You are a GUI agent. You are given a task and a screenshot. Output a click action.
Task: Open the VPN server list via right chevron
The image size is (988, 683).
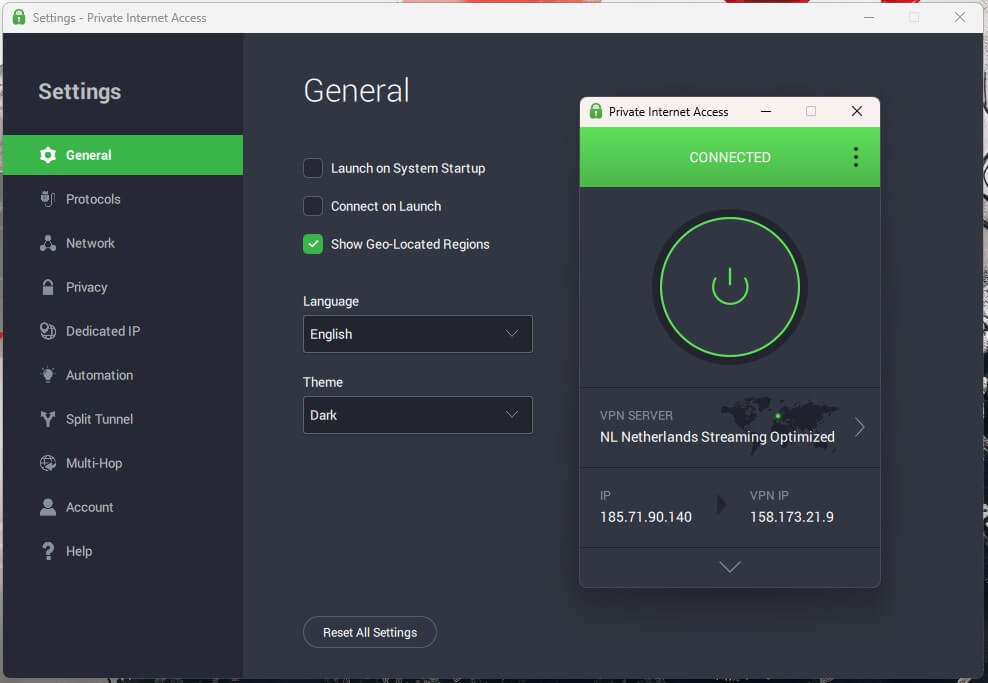click(x=859, y=427)
